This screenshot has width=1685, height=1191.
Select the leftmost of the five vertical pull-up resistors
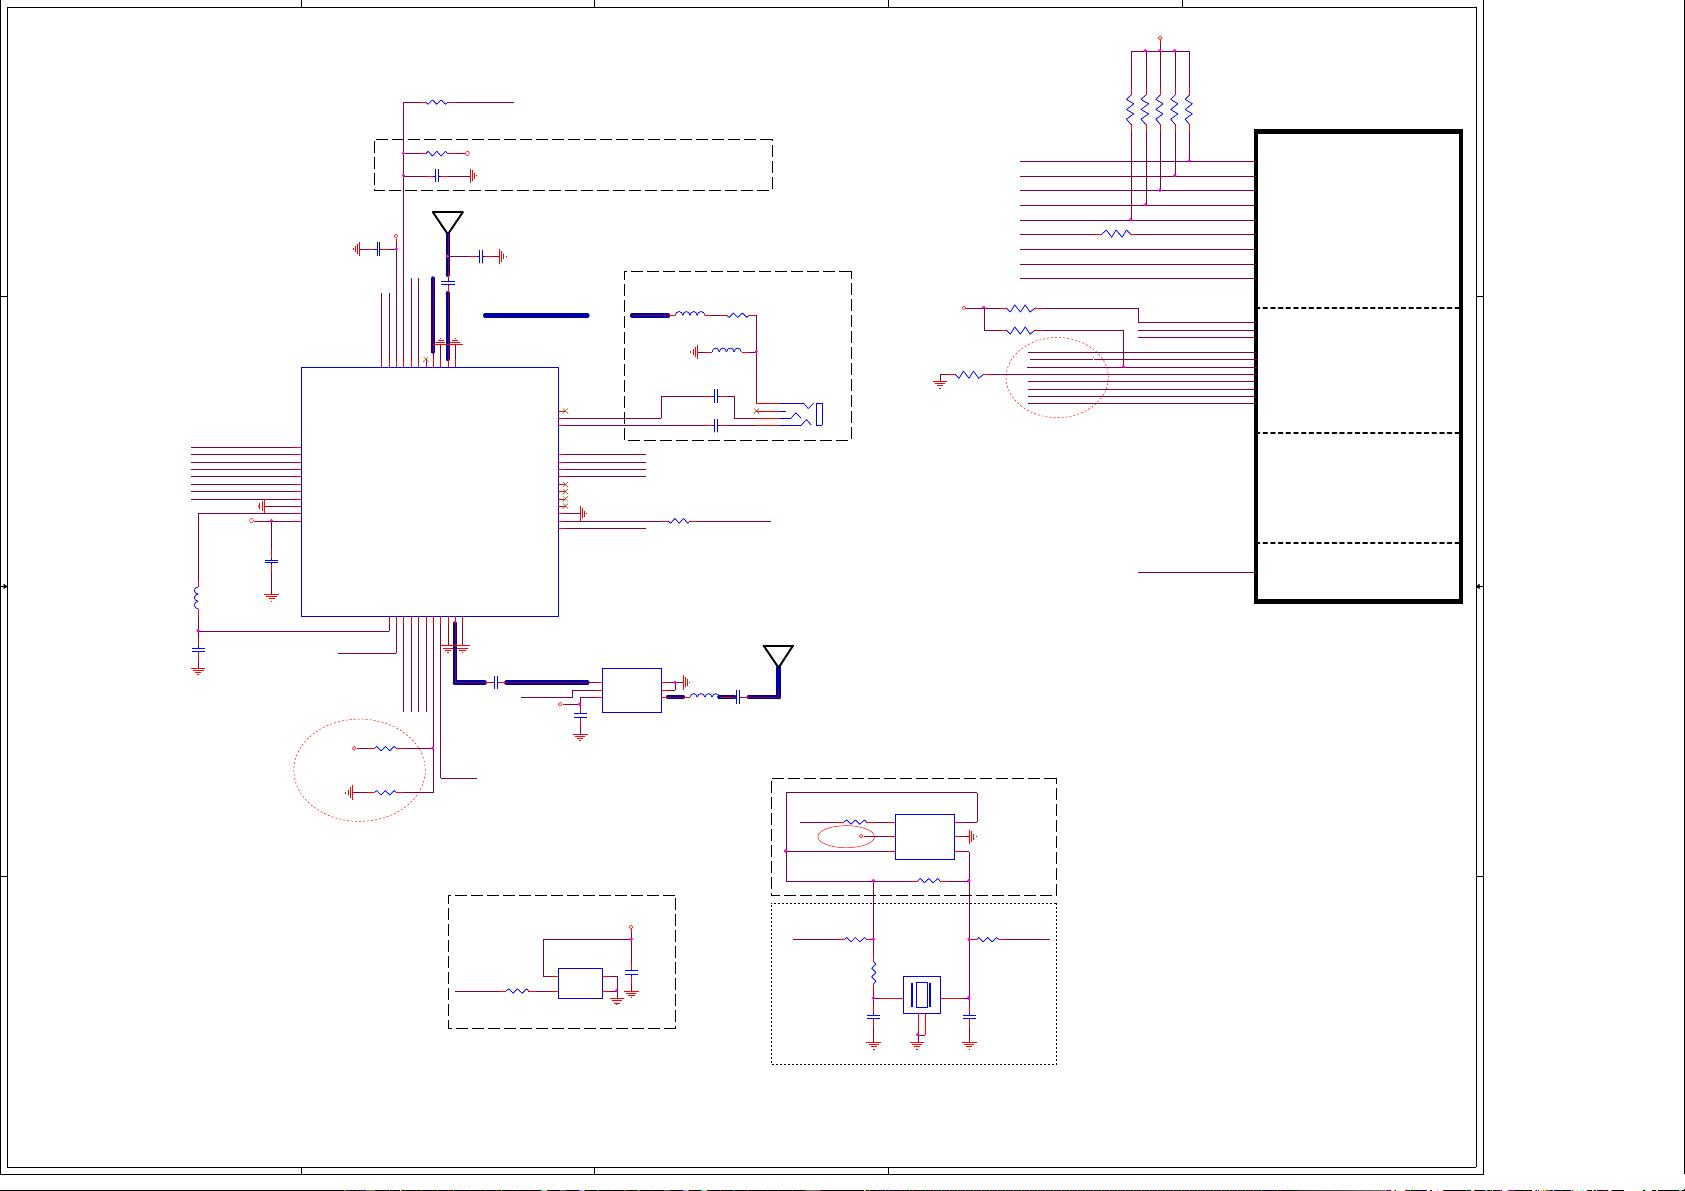click(x=1130, y=109)
